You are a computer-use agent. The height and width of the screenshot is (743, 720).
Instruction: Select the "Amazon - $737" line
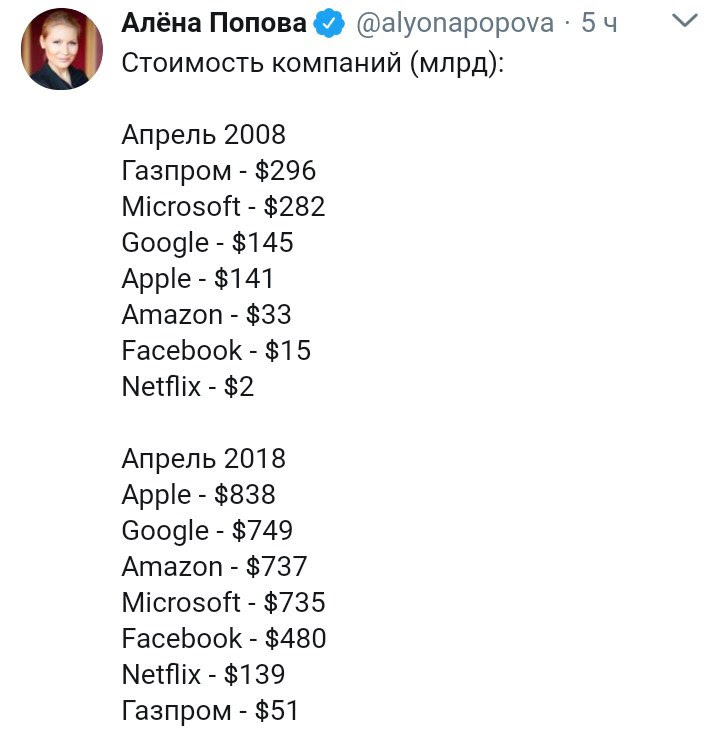tap(214, 567)
